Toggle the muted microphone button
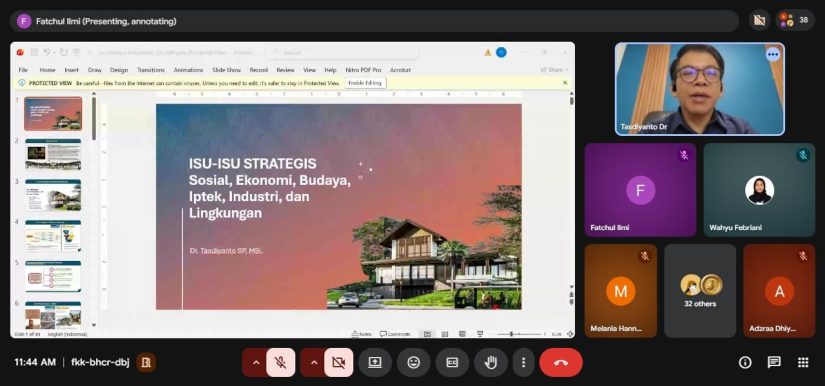Image resolution: width=825 pixels, height=386 pixels. coord(280,362)
